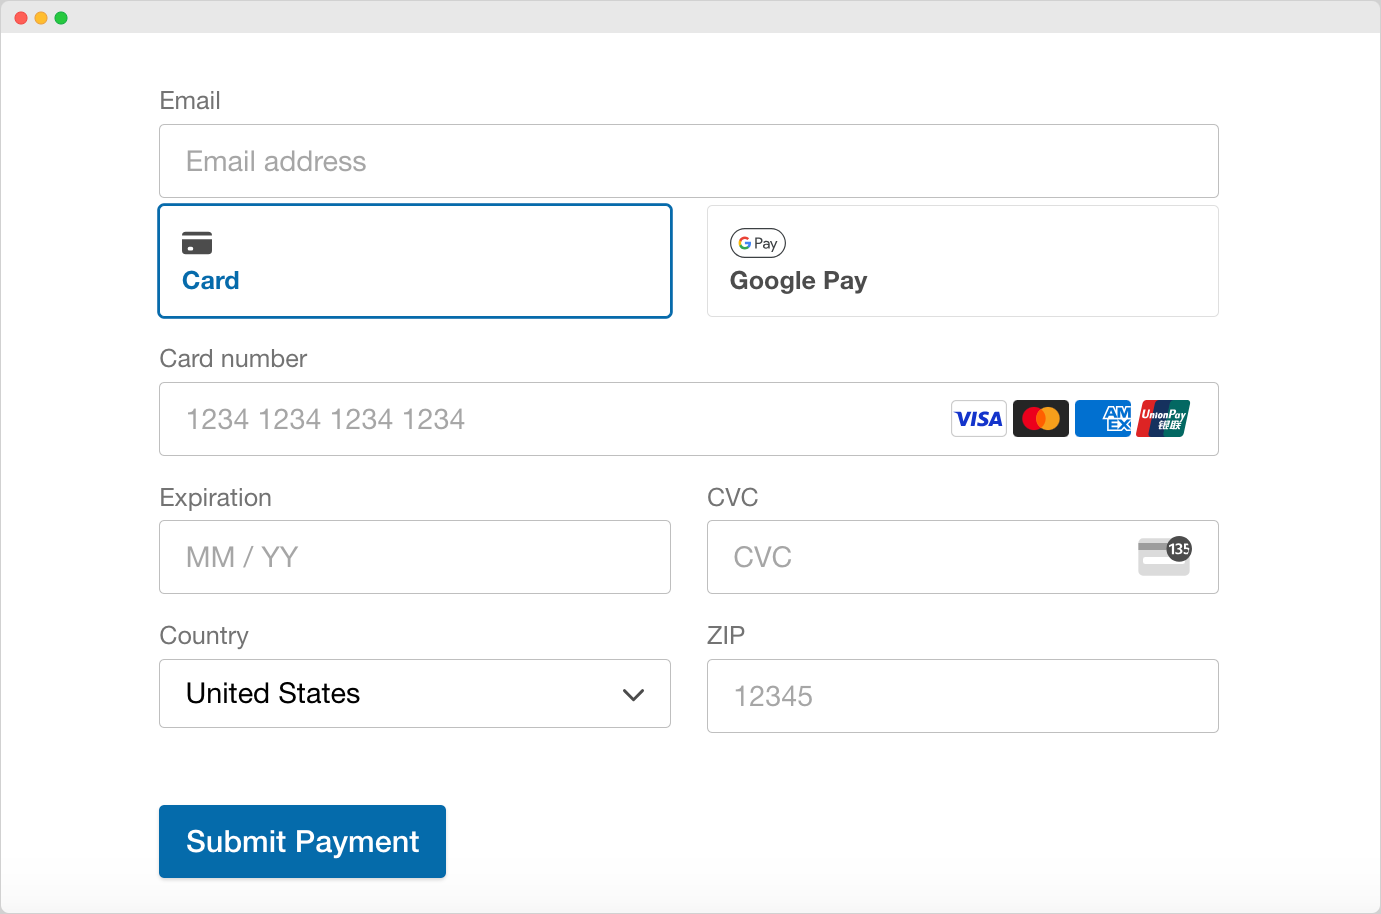This screenshot has width=1381, height=914.
Task: Click the Email address input field
Action: click(x=688, y=161)
